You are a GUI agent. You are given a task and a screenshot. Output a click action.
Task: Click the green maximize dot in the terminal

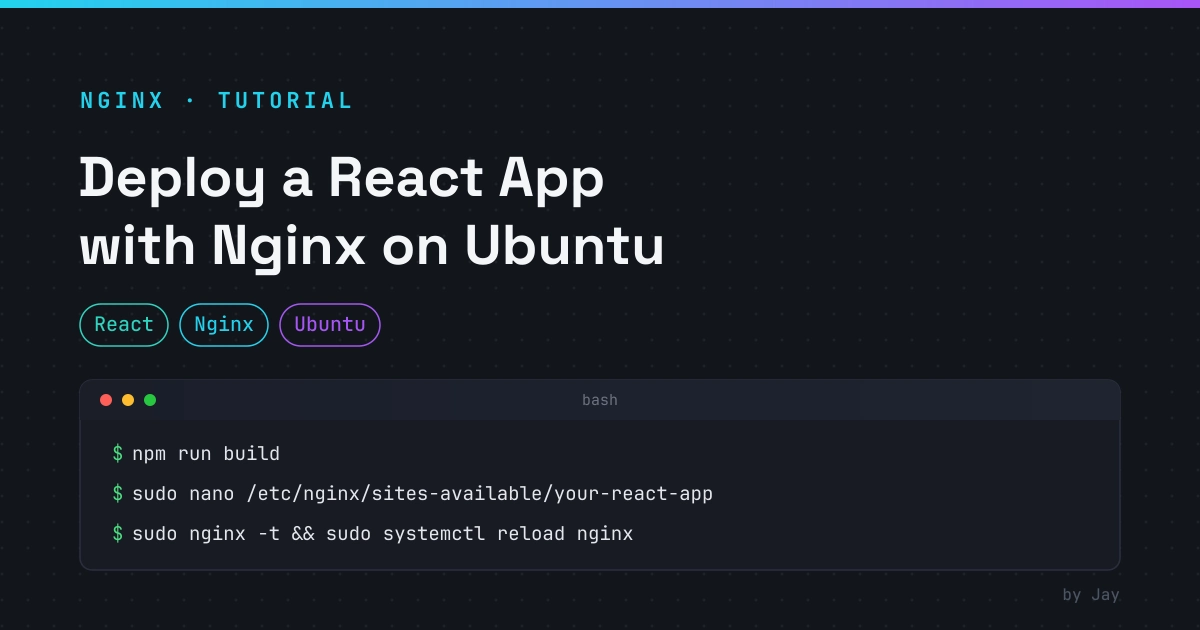pos(150,400)
